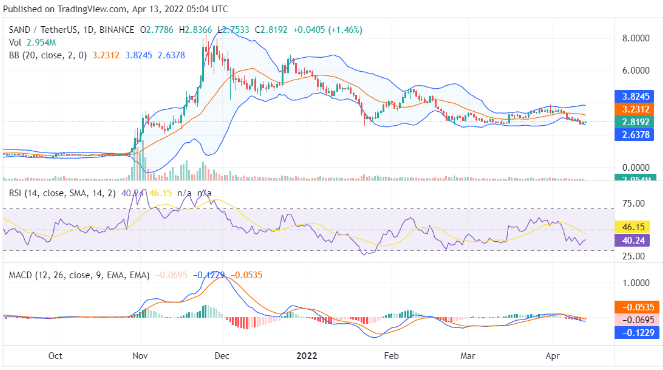Click orange 3.2312 price tag on axis
The width and height of the screenshot is (663, 370).
[x=634, y=109]
